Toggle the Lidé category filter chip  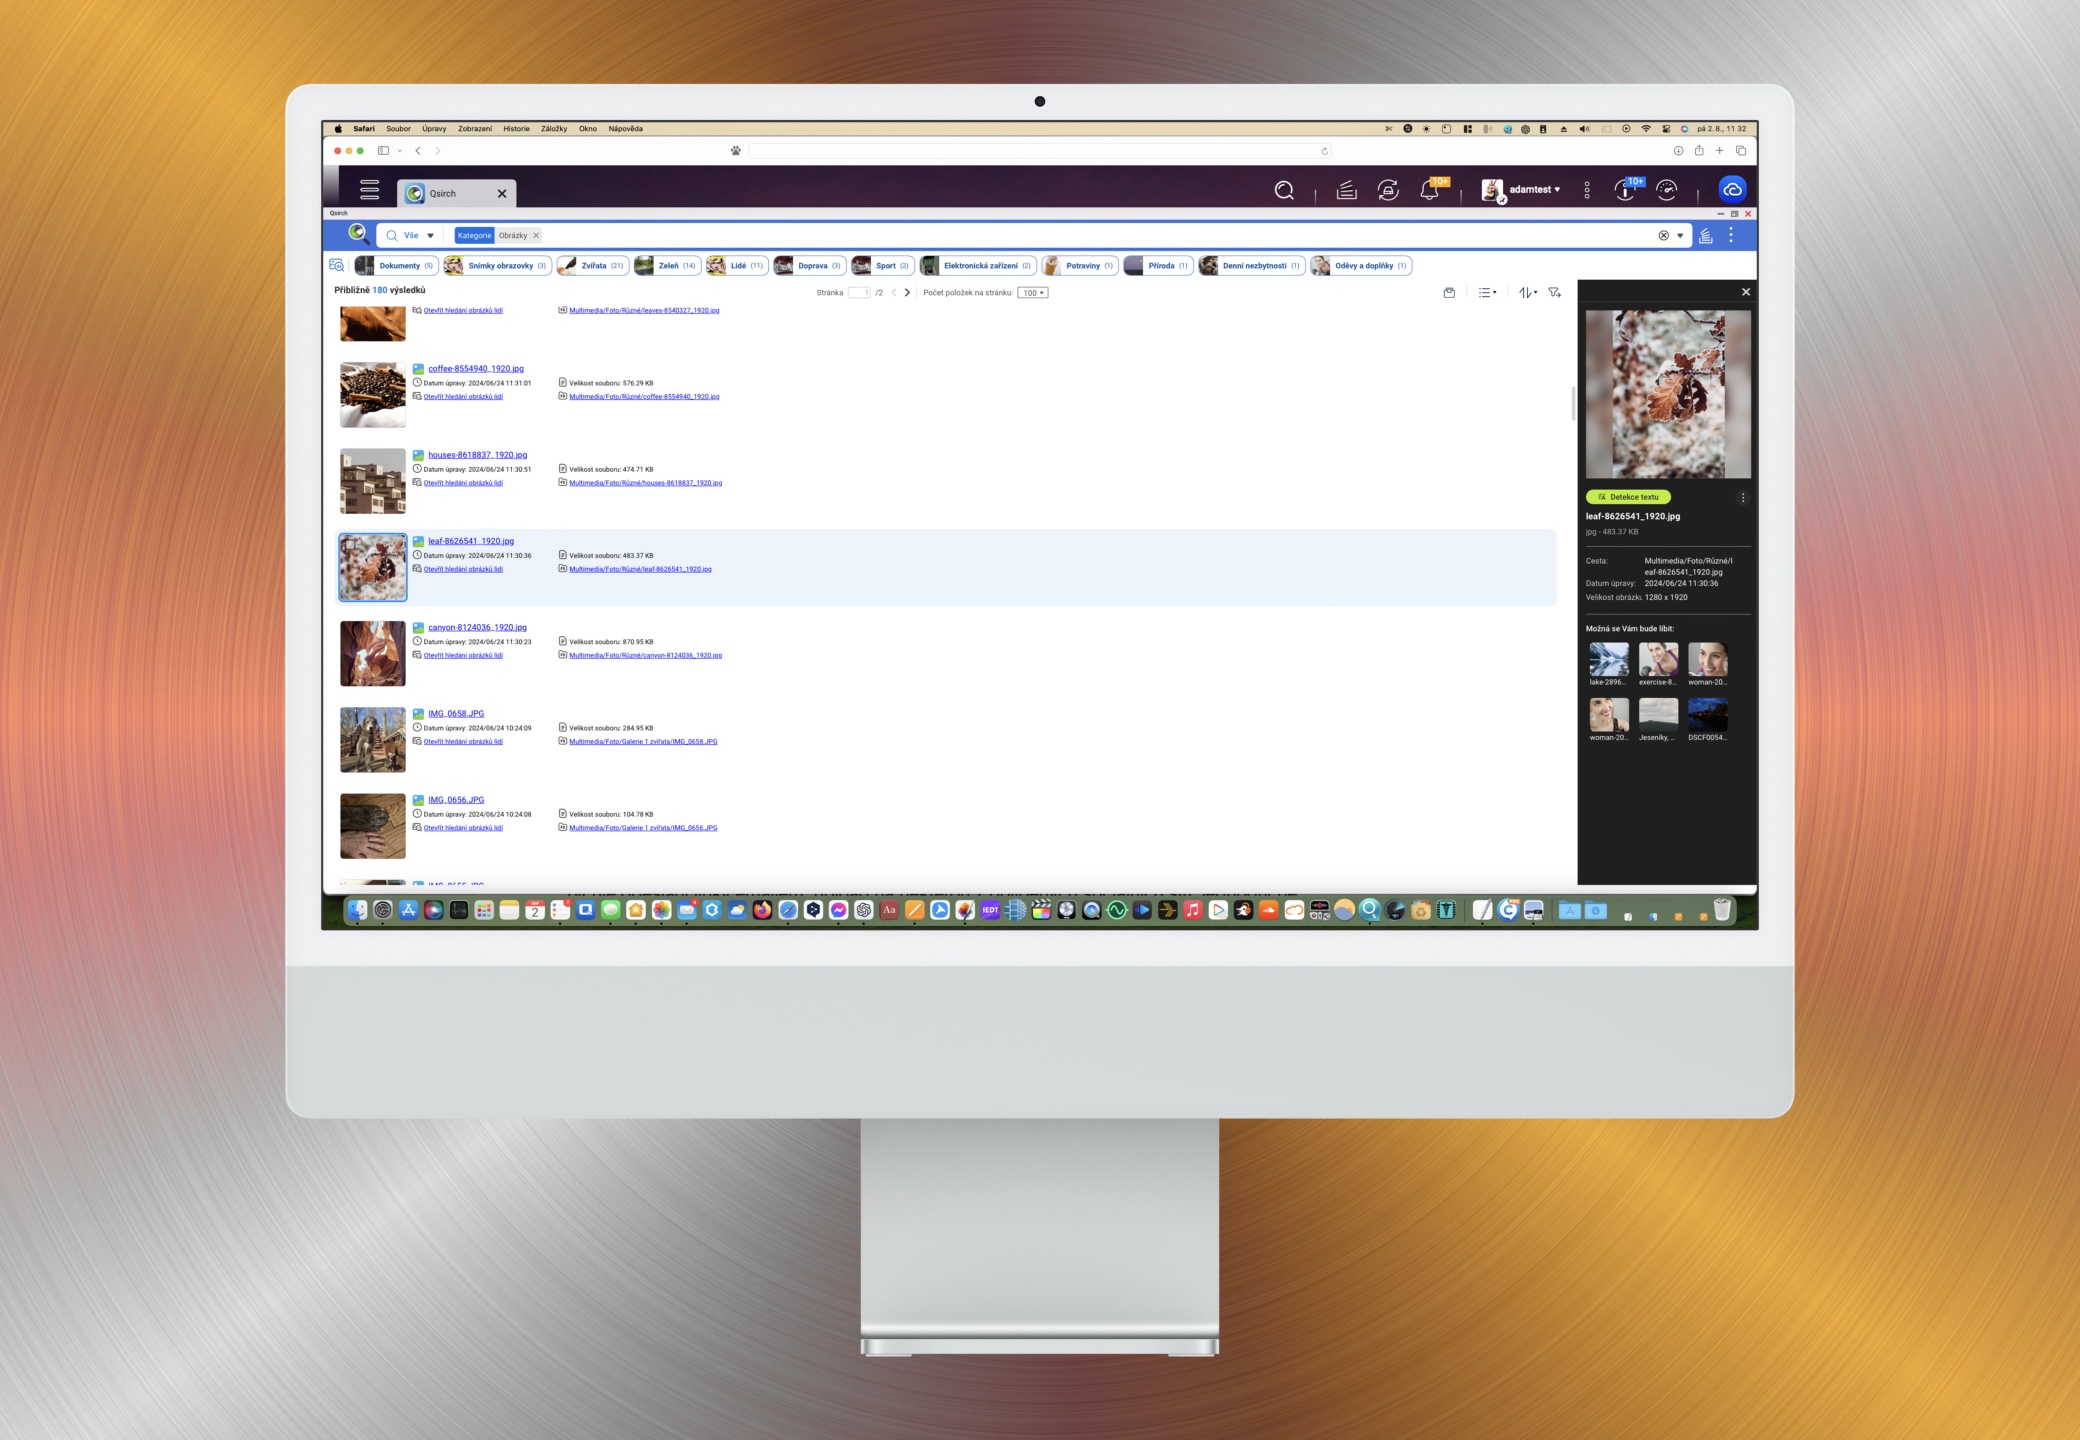click(x=737, y=266)
